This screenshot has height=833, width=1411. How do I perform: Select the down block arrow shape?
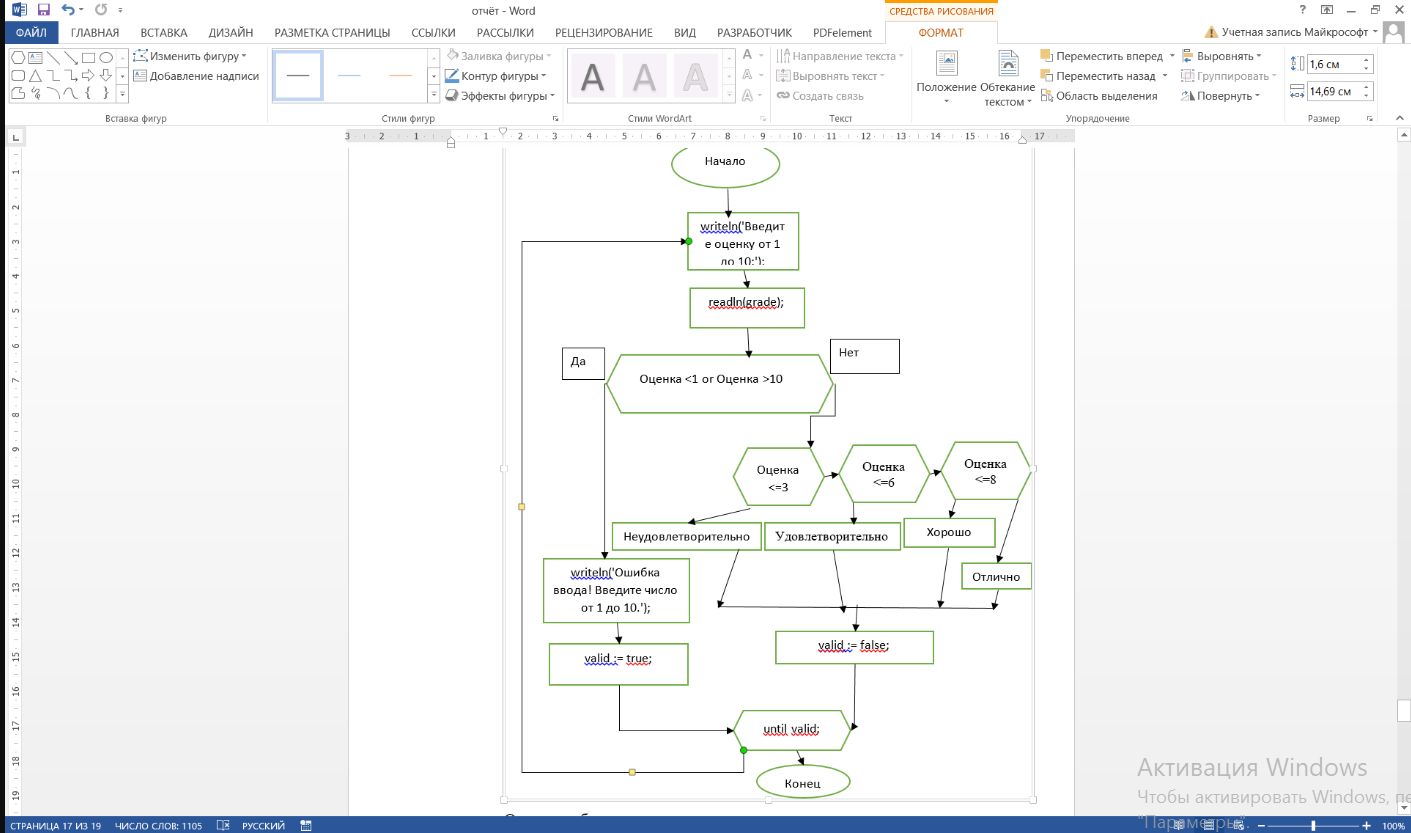coord(106,75)
